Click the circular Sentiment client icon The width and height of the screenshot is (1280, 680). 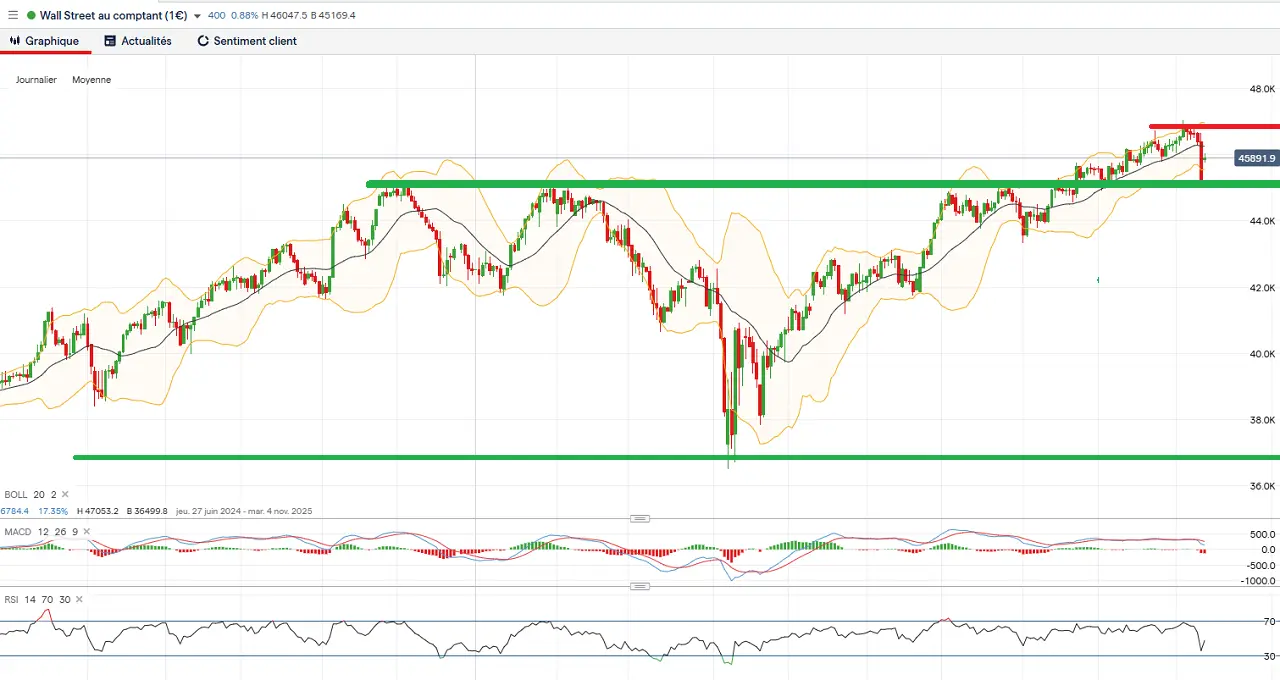tap(203, 41)
